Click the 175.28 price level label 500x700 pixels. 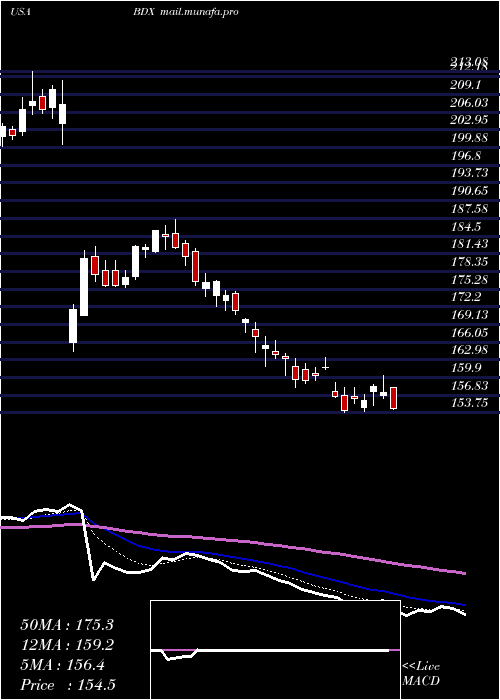[469, 279]
